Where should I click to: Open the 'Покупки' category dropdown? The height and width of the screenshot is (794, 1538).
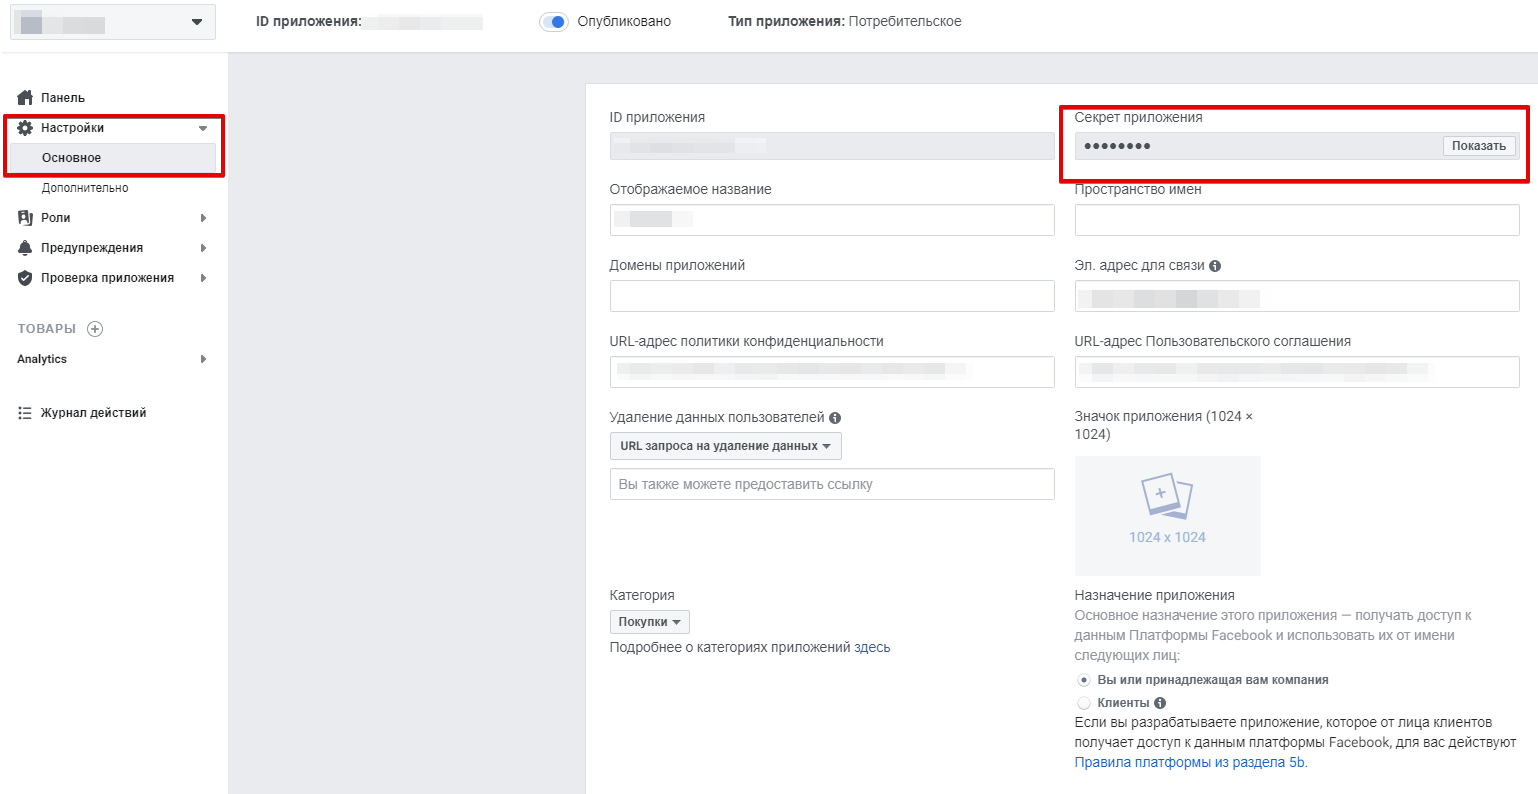point(649,622)
